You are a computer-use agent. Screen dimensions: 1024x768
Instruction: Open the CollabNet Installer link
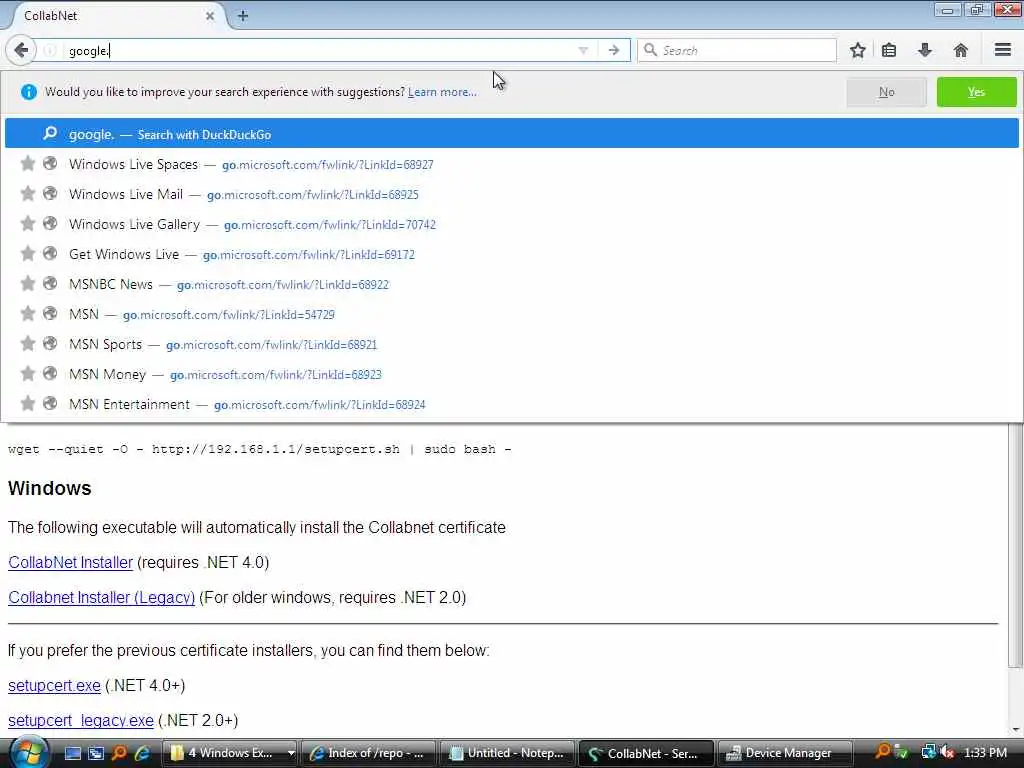tap(71, 562)
